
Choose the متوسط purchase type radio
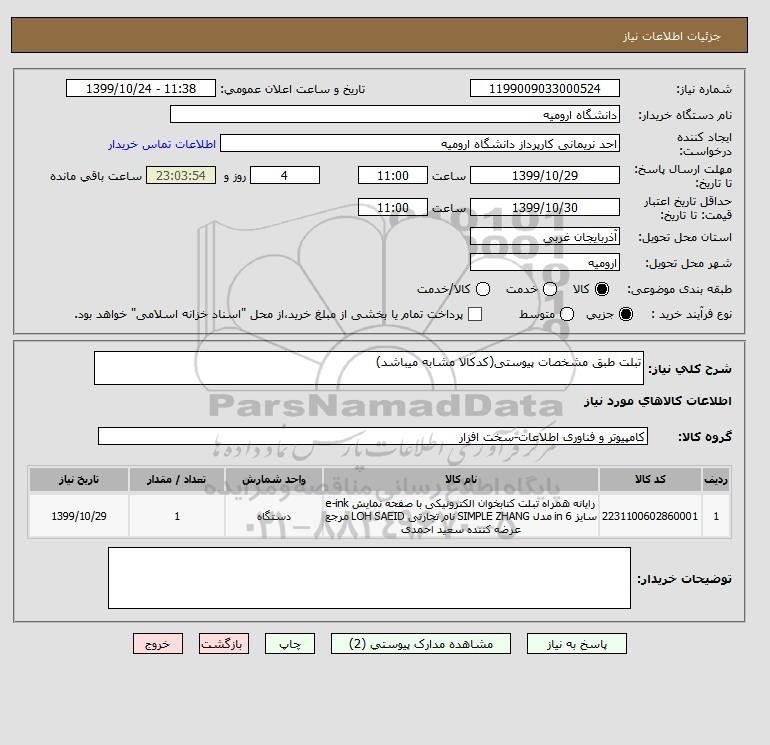(567, 314)
